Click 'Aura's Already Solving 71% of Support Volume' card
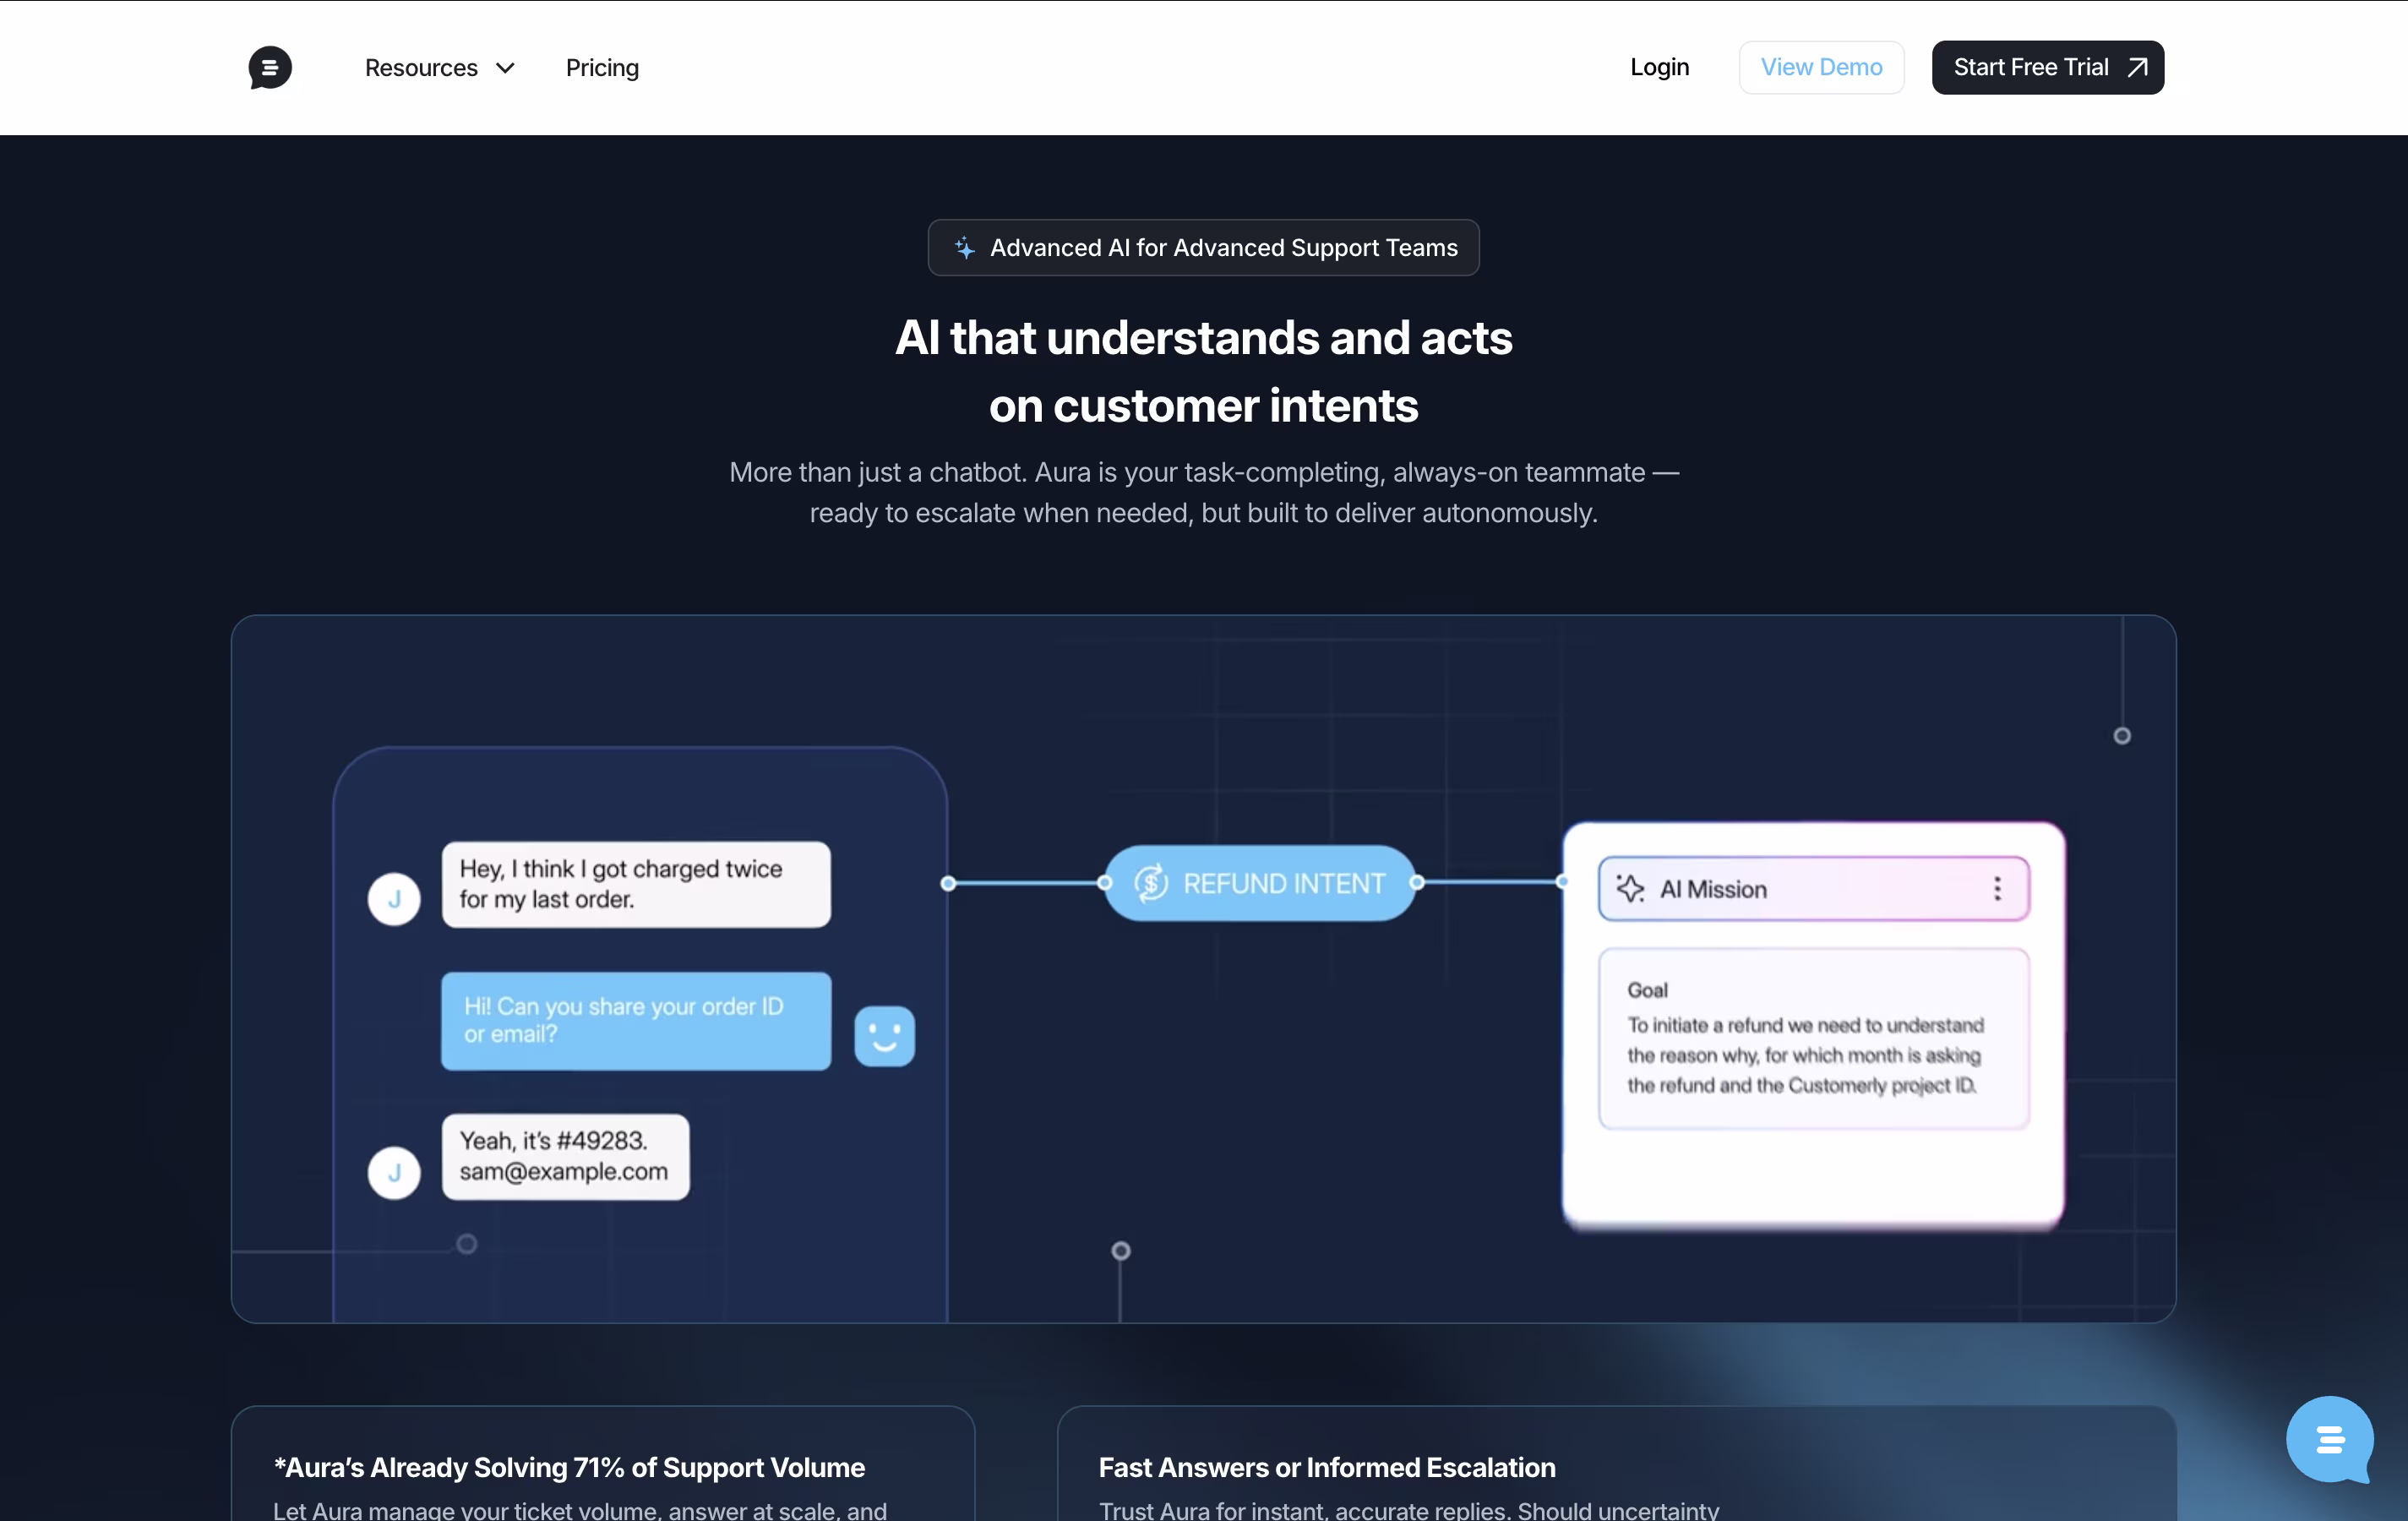 click(x=603, y=1464)
